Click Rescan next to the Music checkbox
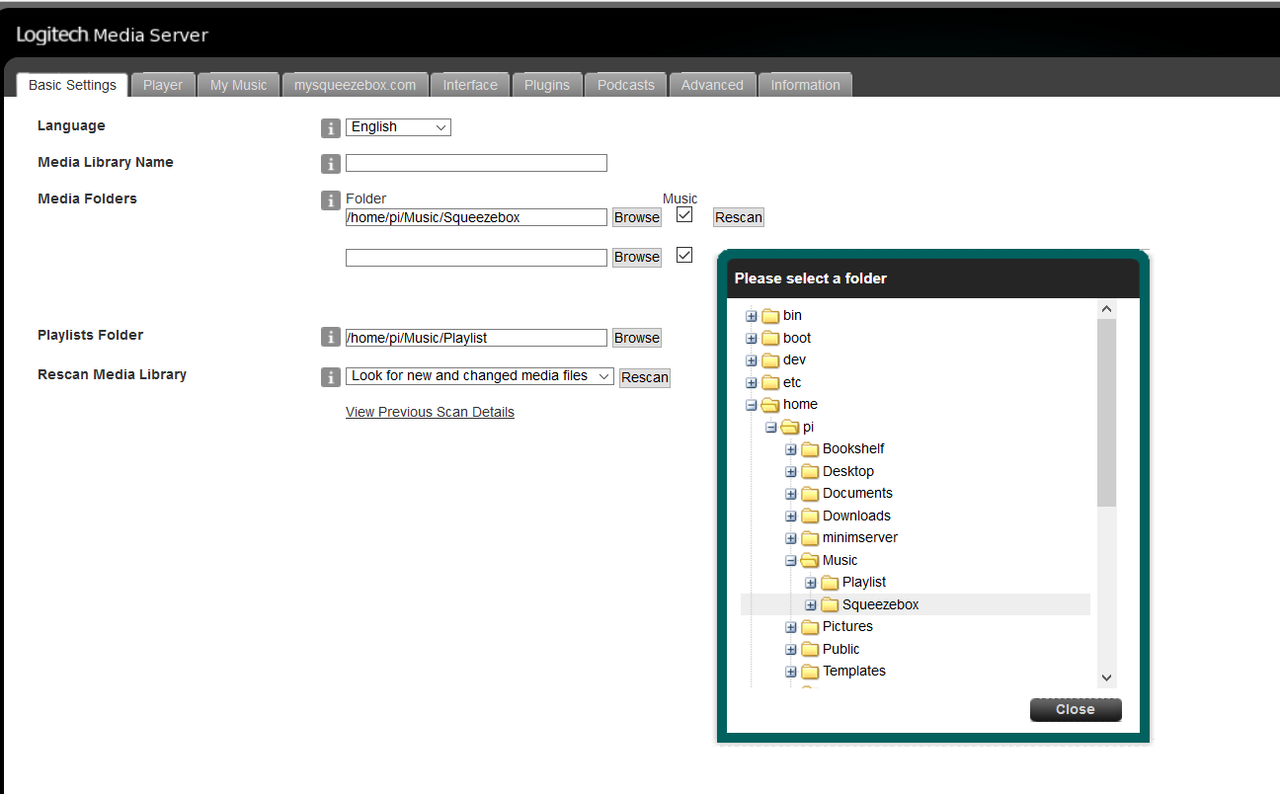Viewport: 1280px width, 794px height. click(x=739, y=217)
